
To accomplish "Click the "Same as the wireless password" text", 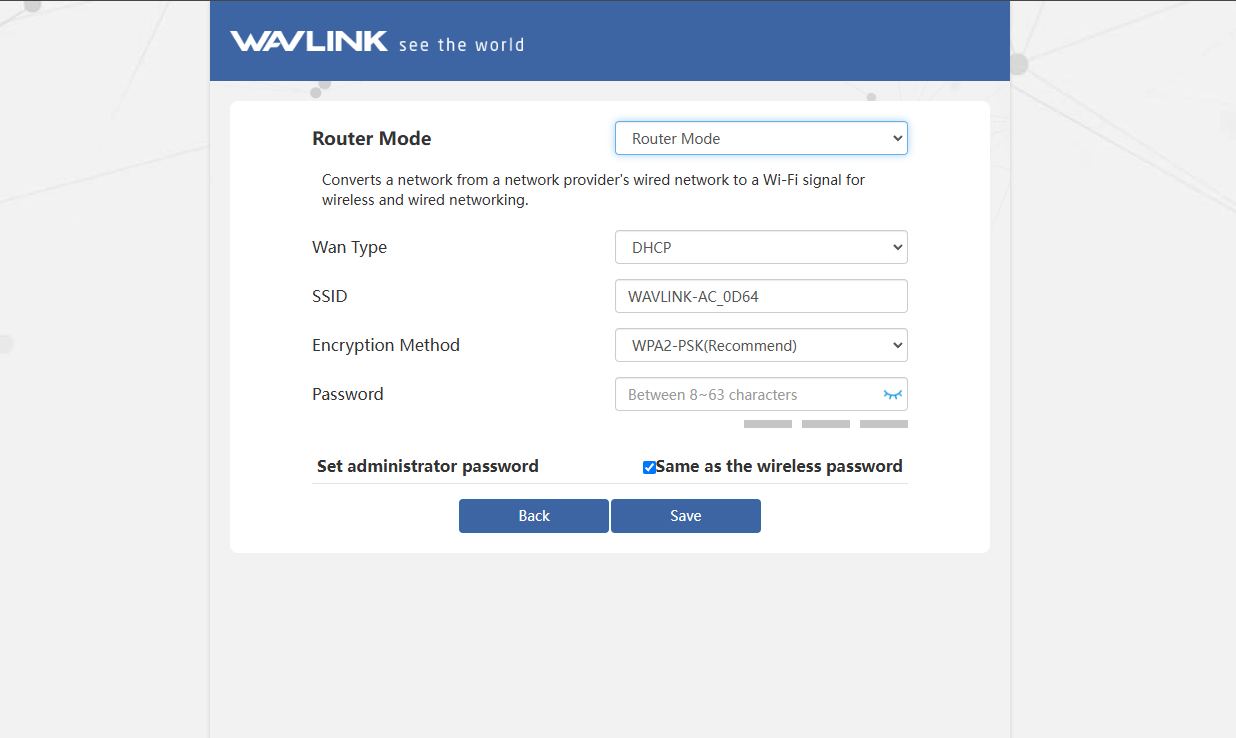I will pyautogui.click(x=779, y=466).
